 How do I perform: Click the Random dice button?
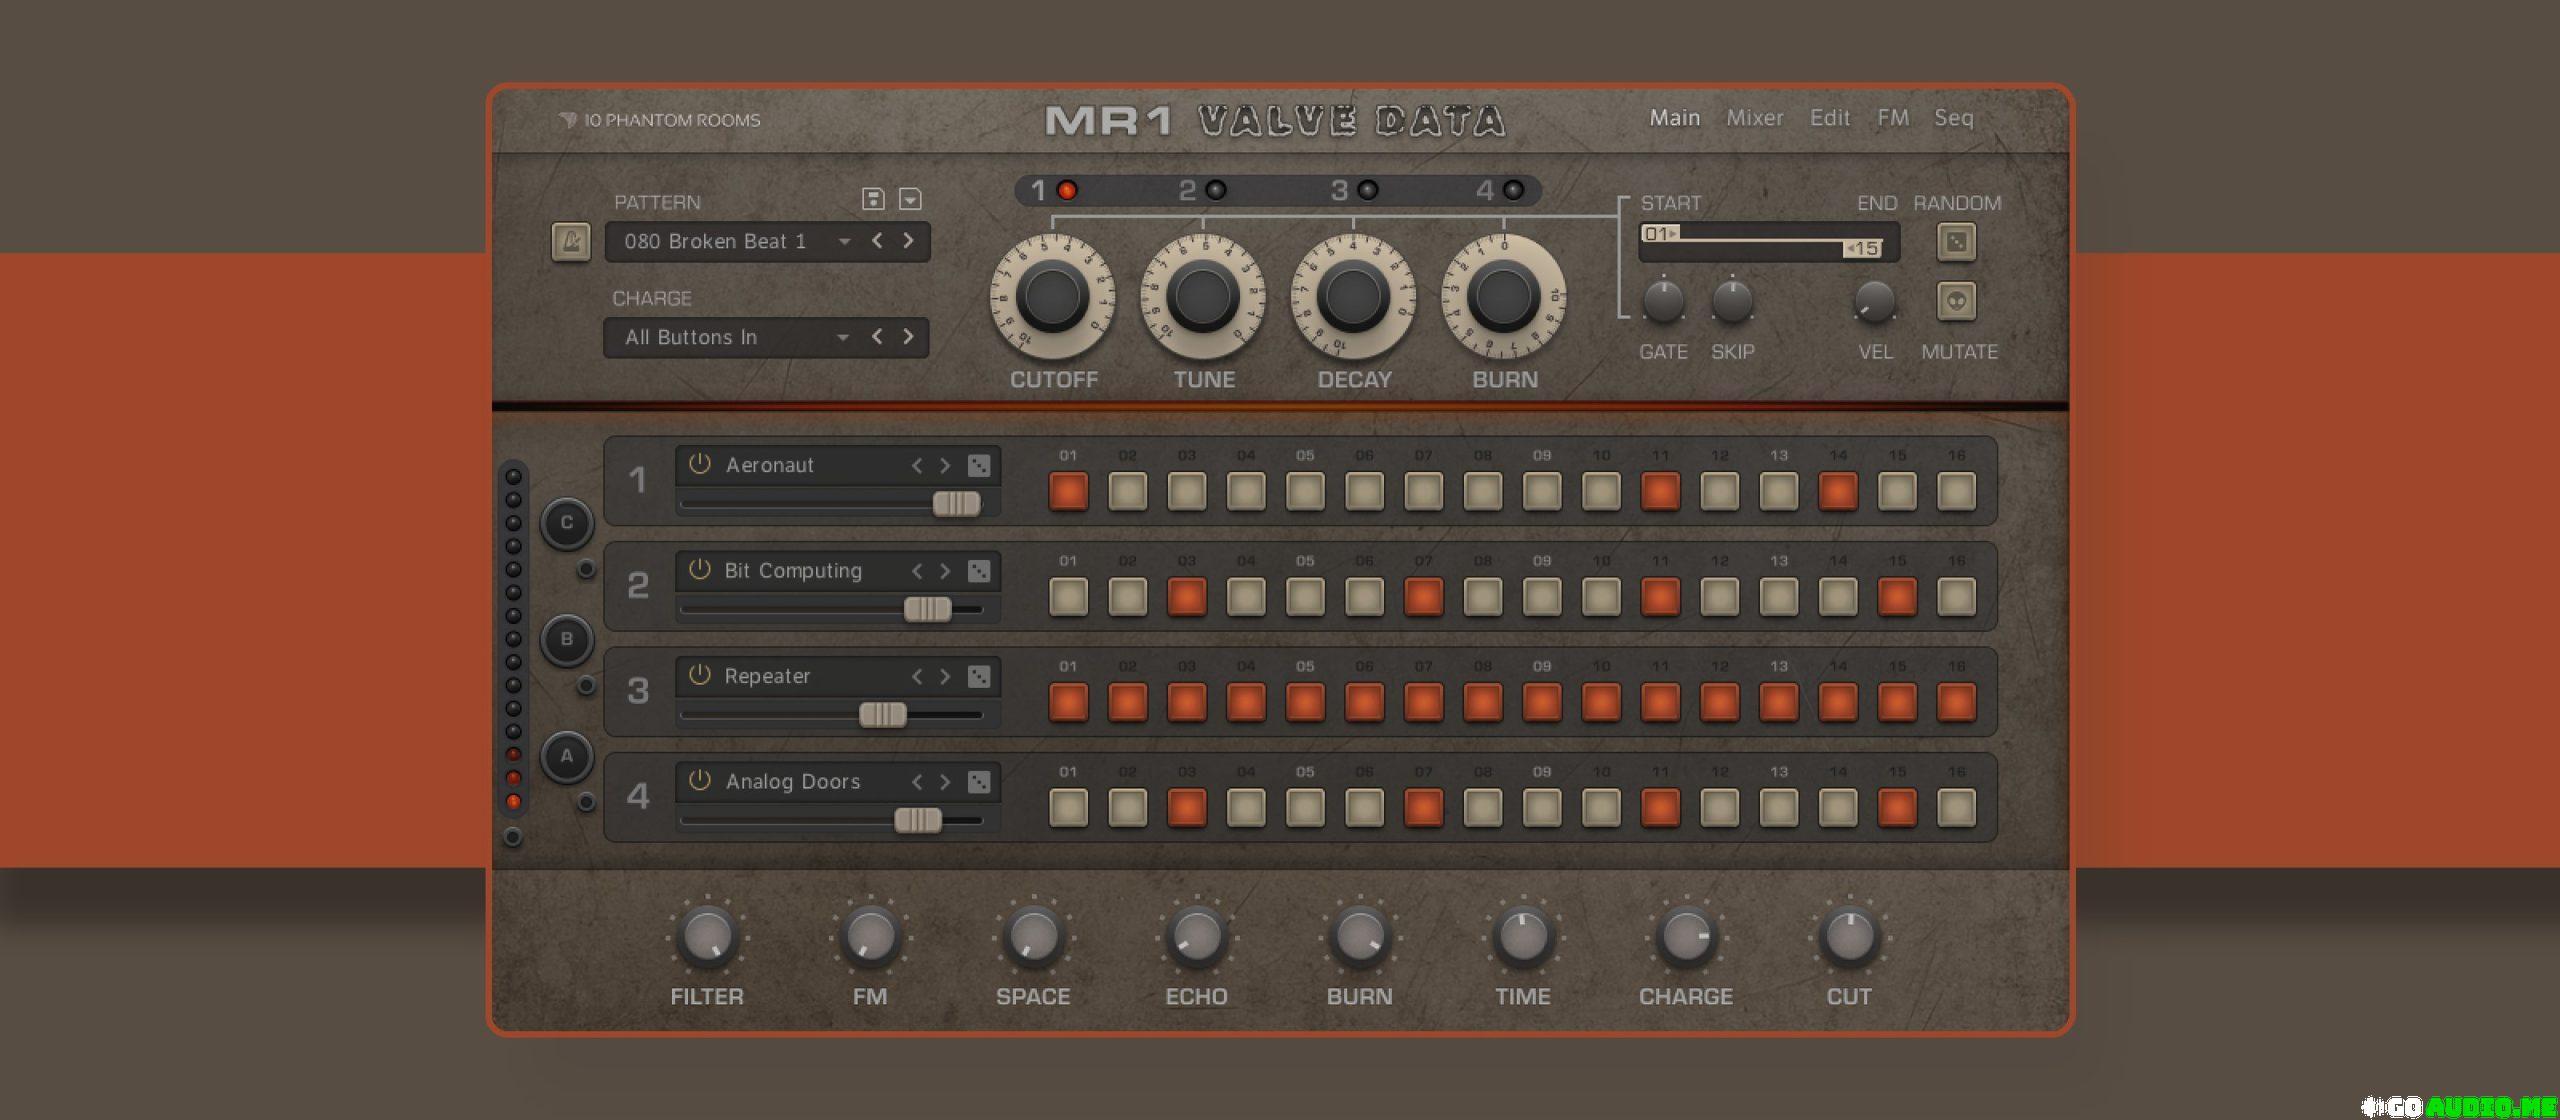(x=1956, y=242)
